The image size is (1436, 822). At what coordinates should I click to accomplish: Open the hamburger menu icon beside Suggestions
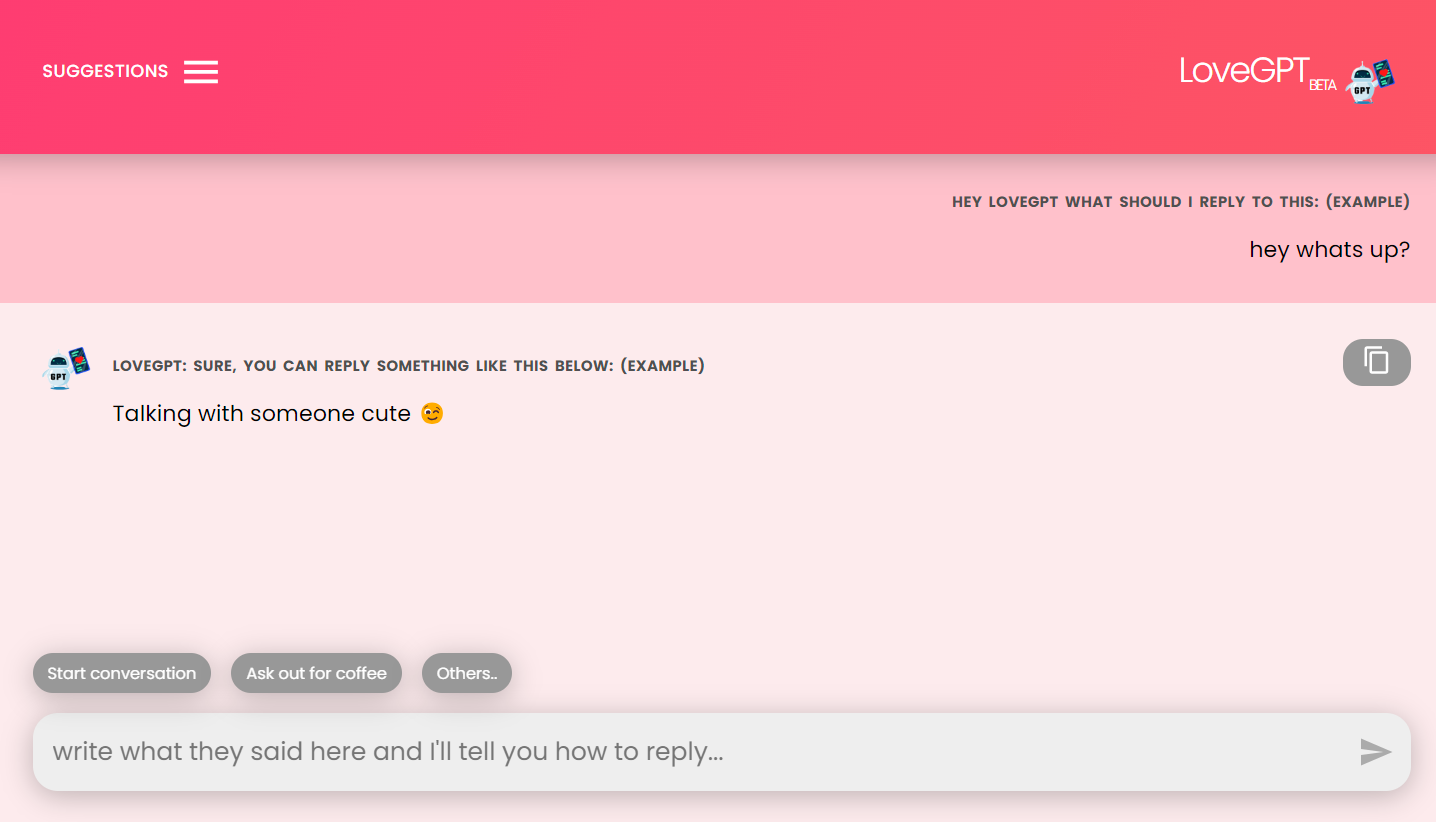(201, 72)
